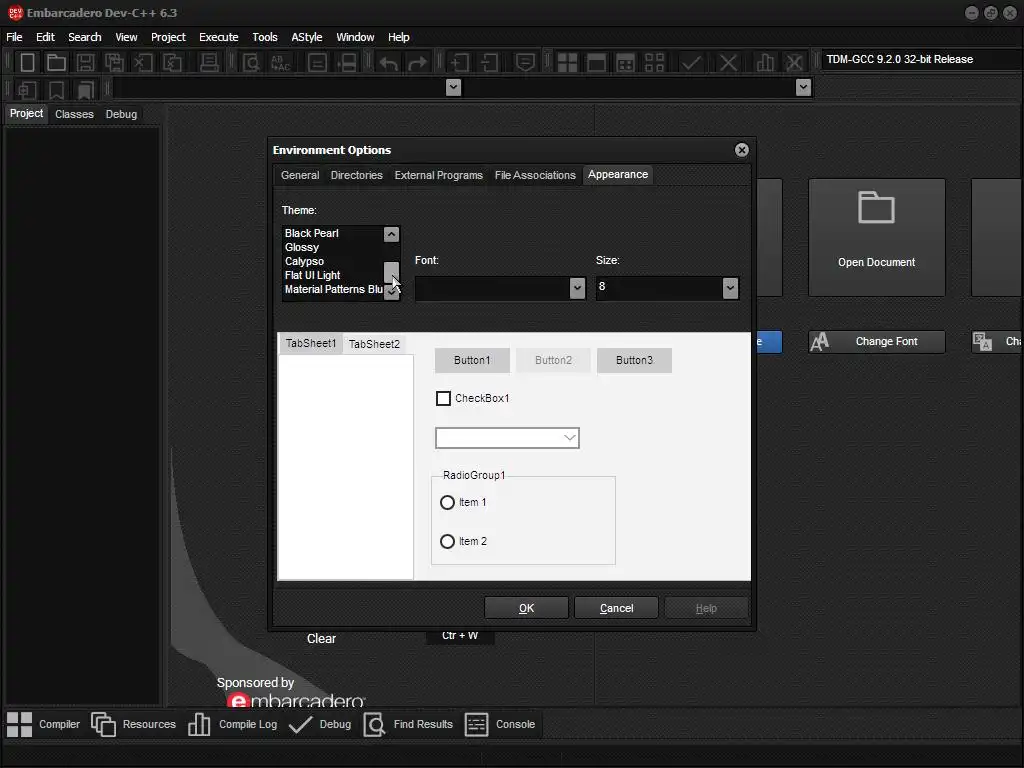Open the Execute menu
This screenshot has height=768, width=1024.
tap(218, 37)
